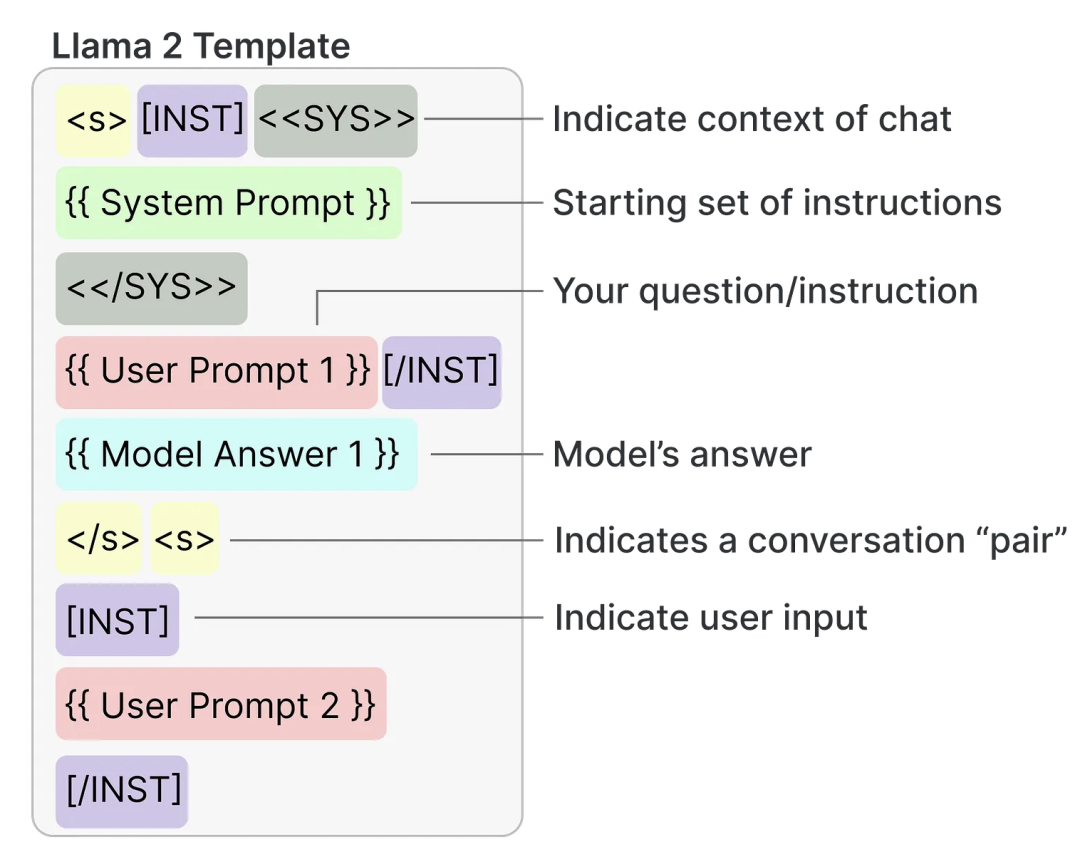This screenshot has height=852, width=1080.
Task: Click 'Indicates a conversation "pair"' annotation
Action: [x=811, y=540]
